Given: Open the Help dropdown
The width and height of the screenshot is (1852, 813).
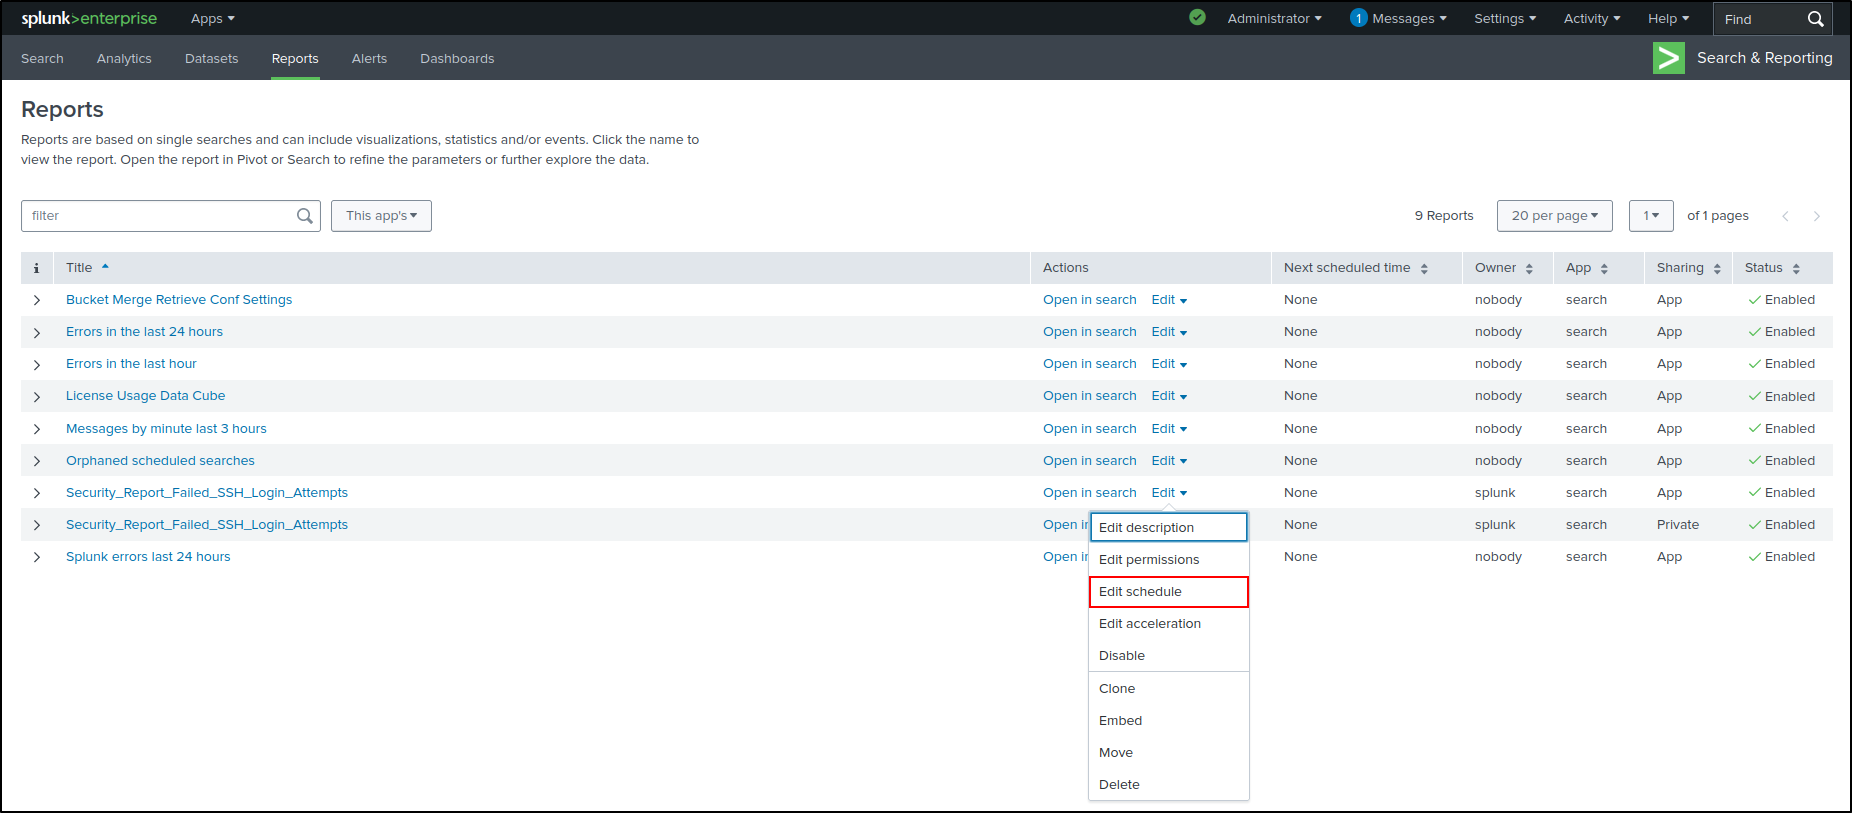Looking at the screenshot, I should point(1668,18).
